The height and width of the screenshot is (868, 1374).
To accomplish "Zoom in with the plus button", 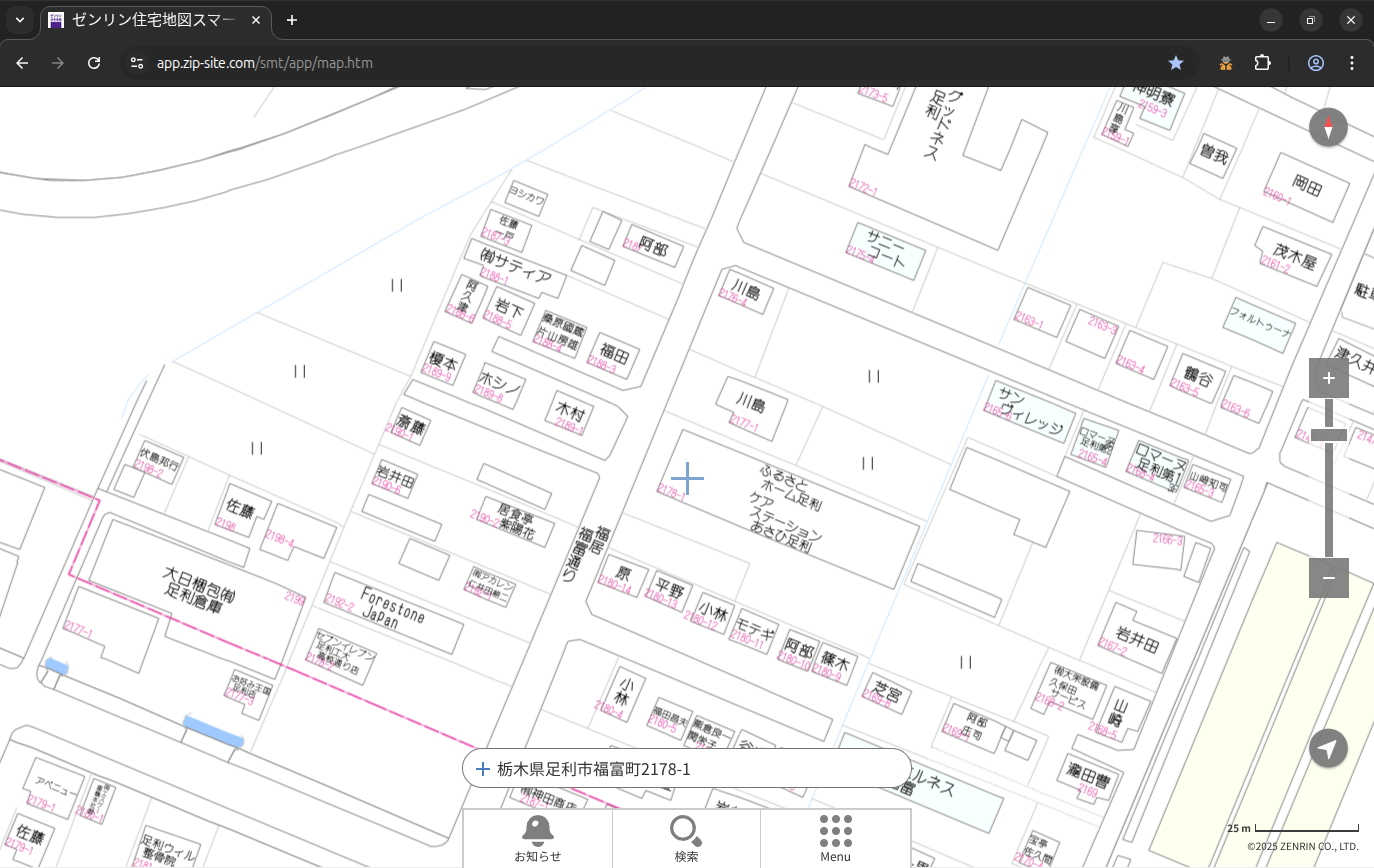I will (x=1328, y=378).
